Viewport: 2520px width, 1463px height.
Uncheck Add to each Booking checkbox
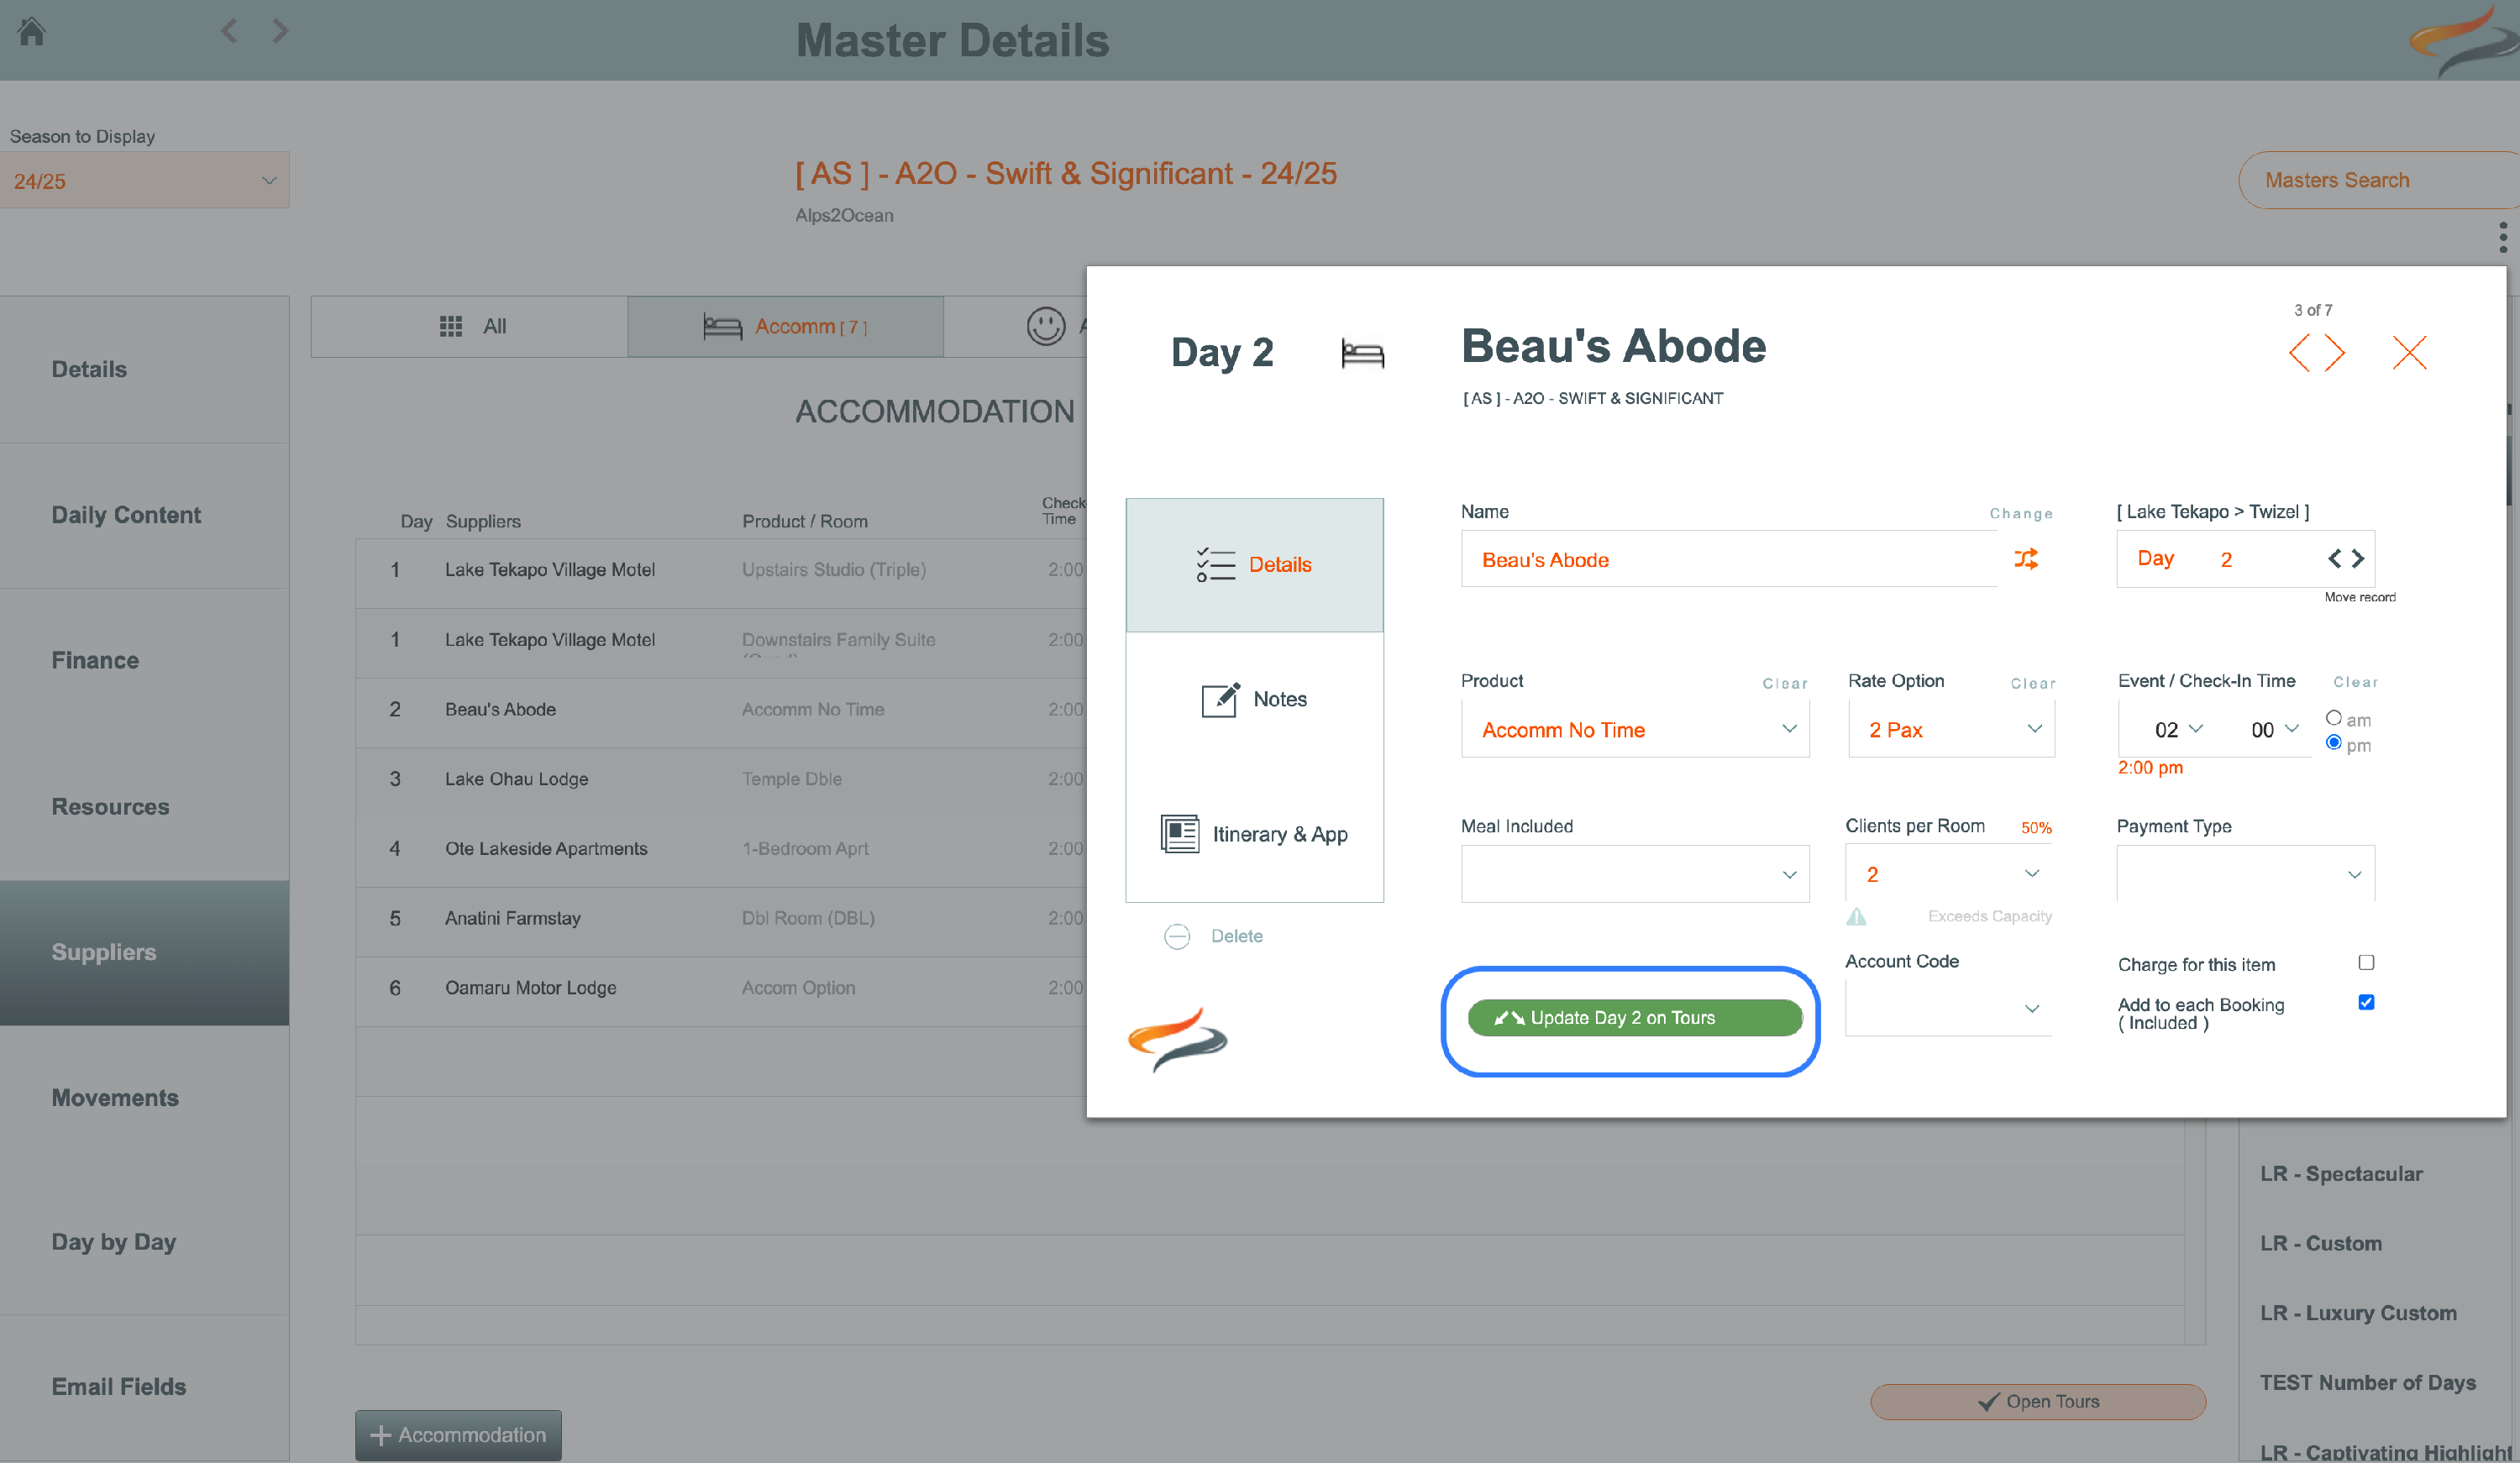2366,1002
